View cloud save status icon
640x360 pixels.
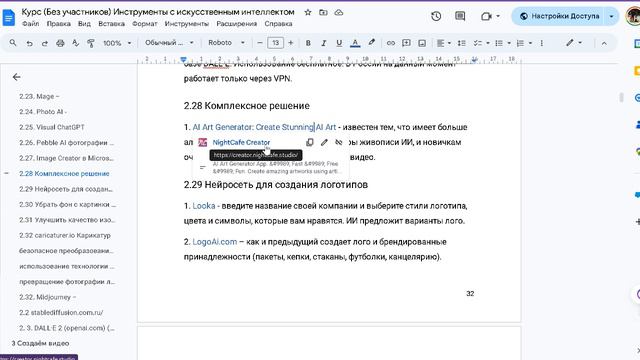tap(339, 13)
